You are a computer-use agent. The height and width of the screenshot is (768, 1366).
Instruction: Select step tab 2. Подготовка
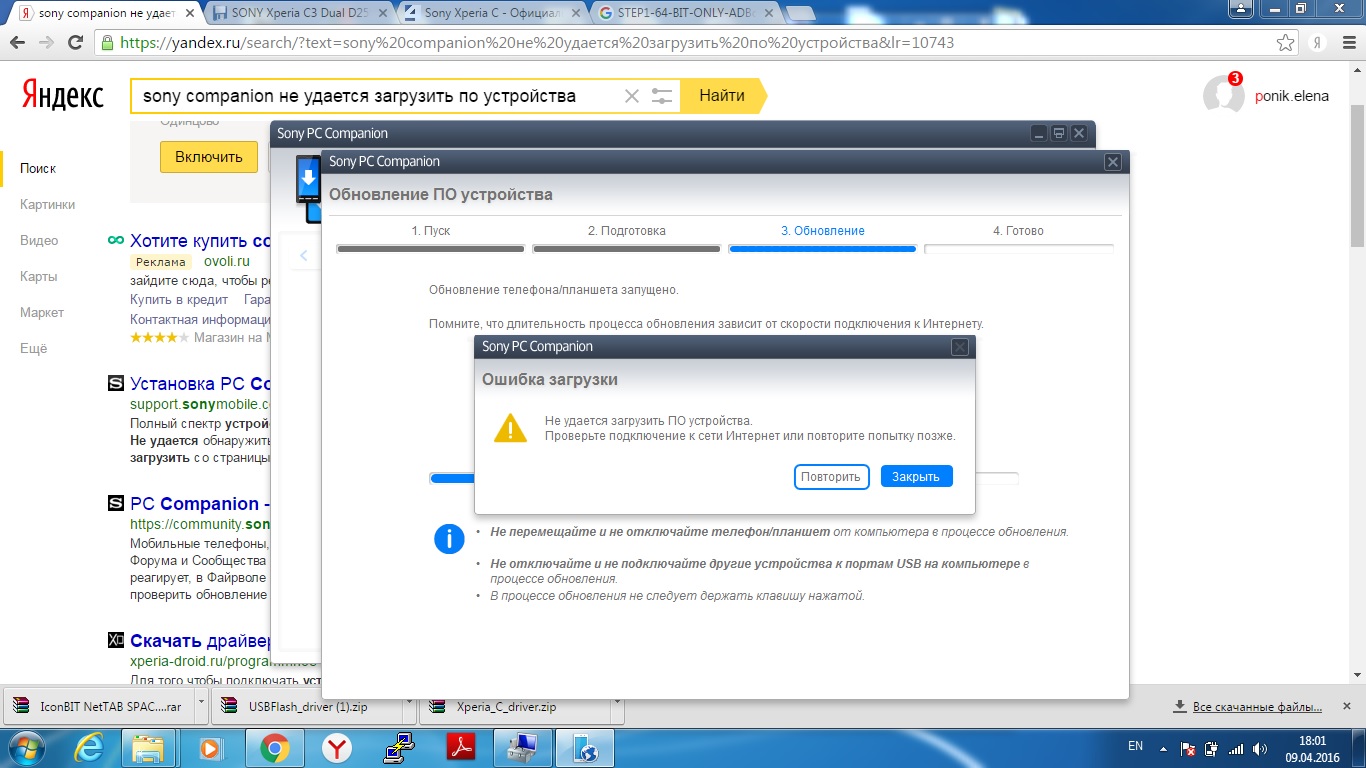point(626,231)
